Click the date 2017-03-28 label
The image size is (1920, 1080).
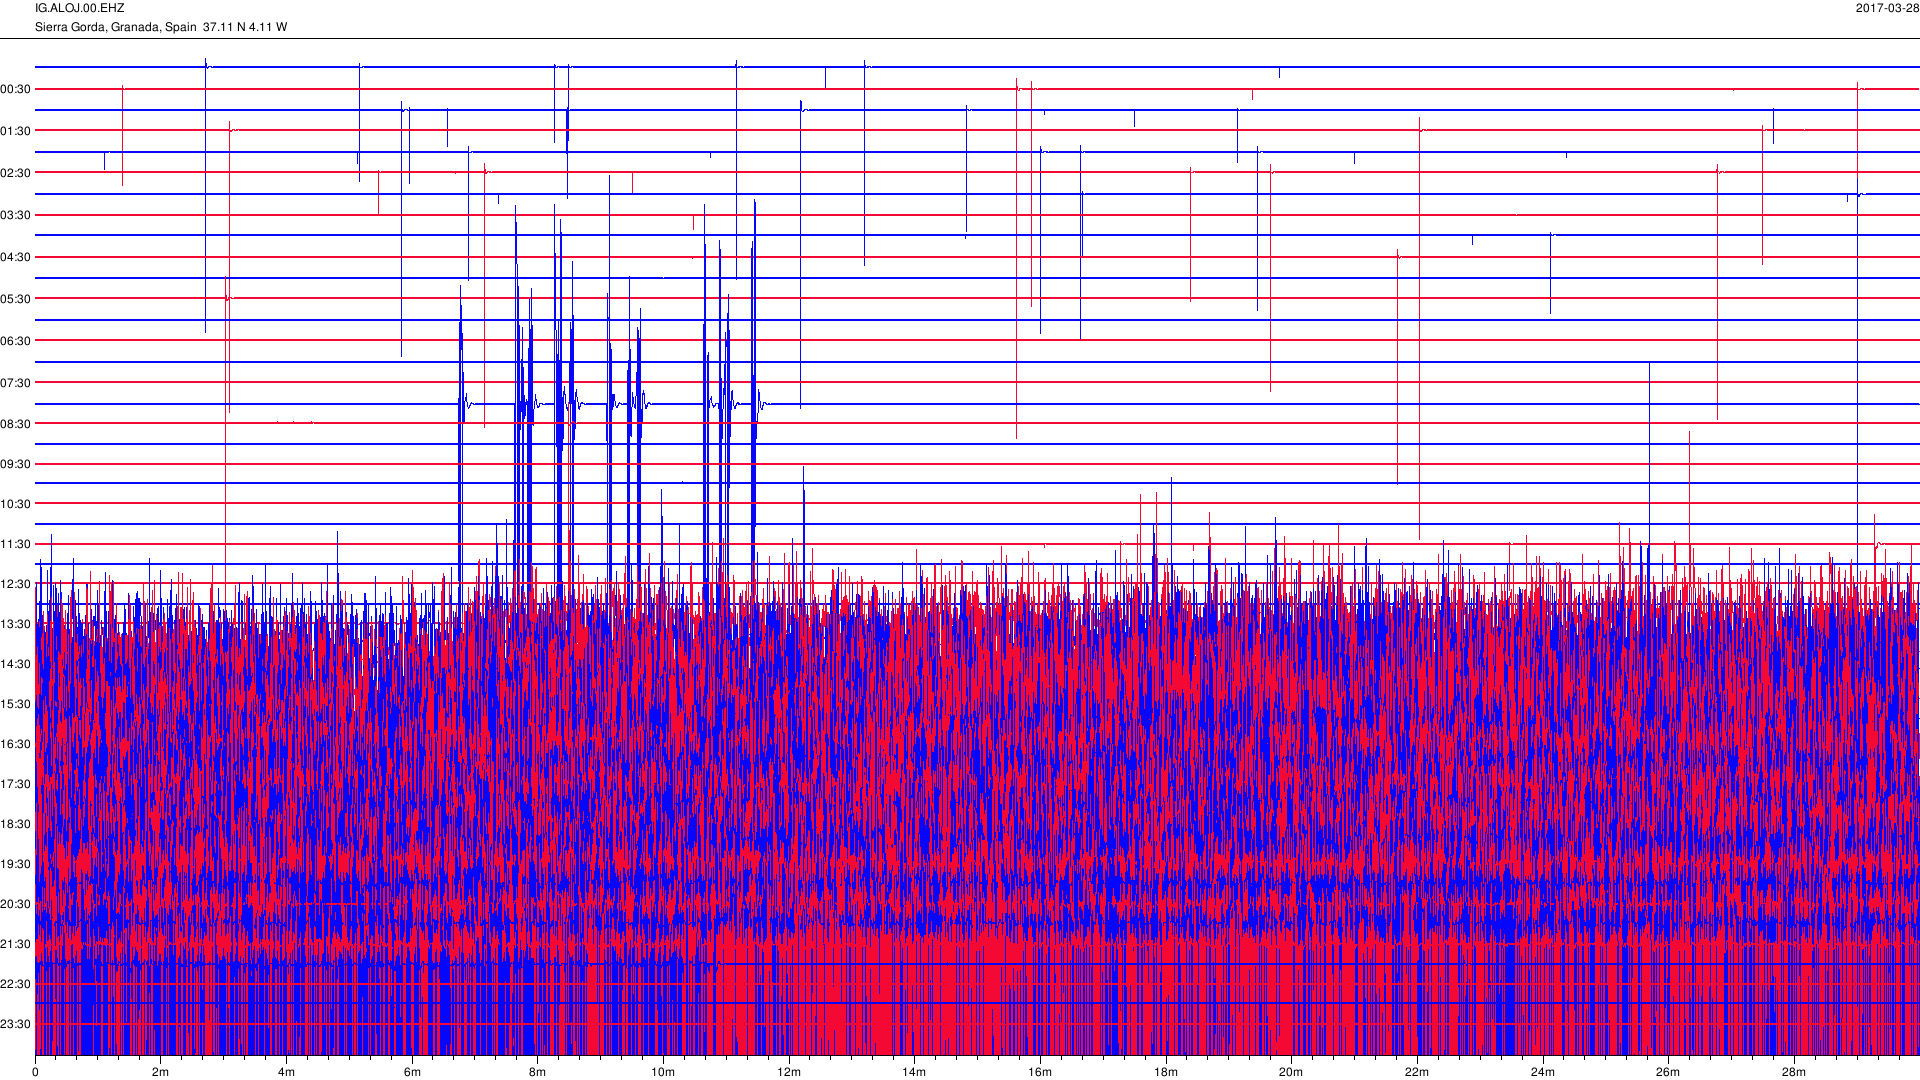coord(1887,8)
